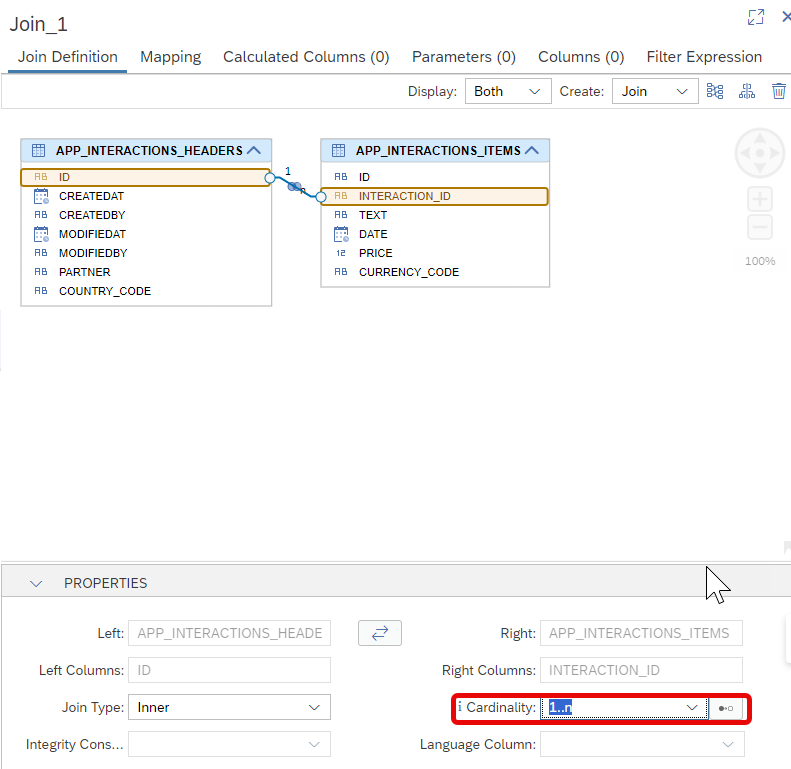Image resolution: width=791 pixels, height=769 pixels.
Task: Zoom in with the plus button
Action: click(760, 199)
